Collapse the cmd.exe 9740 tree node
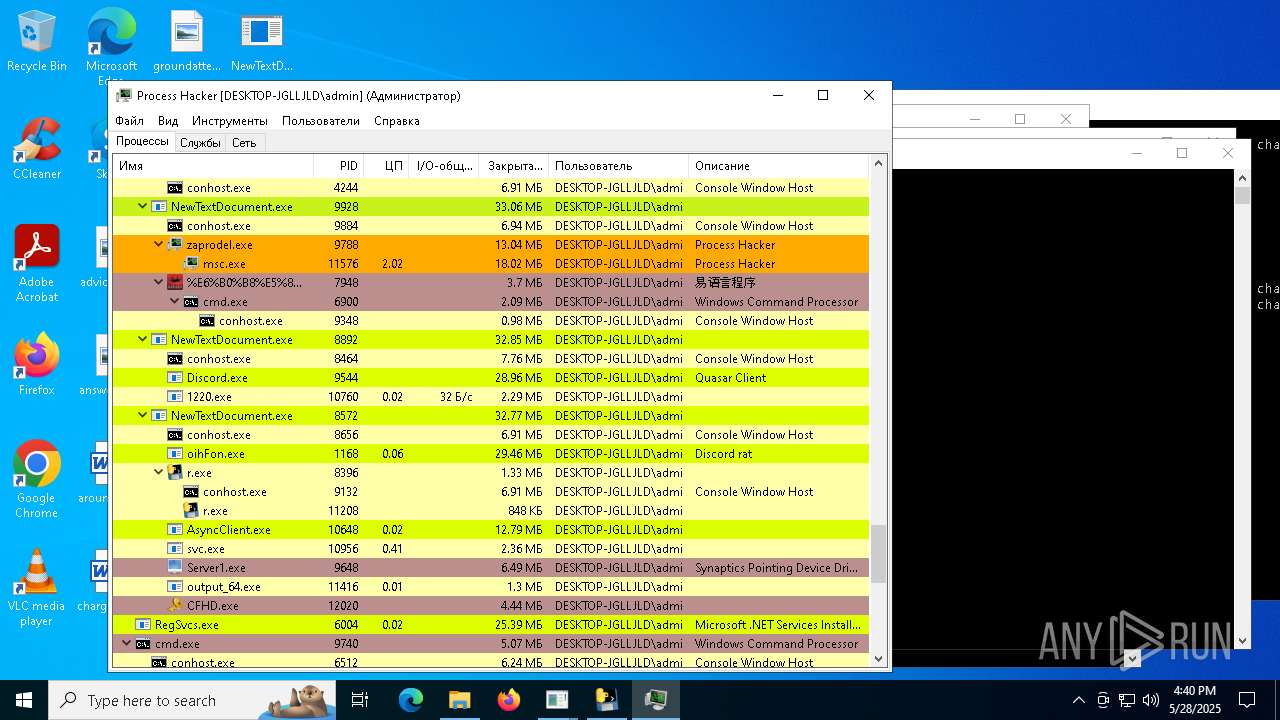1280x720 pixels. coord(127,643)
